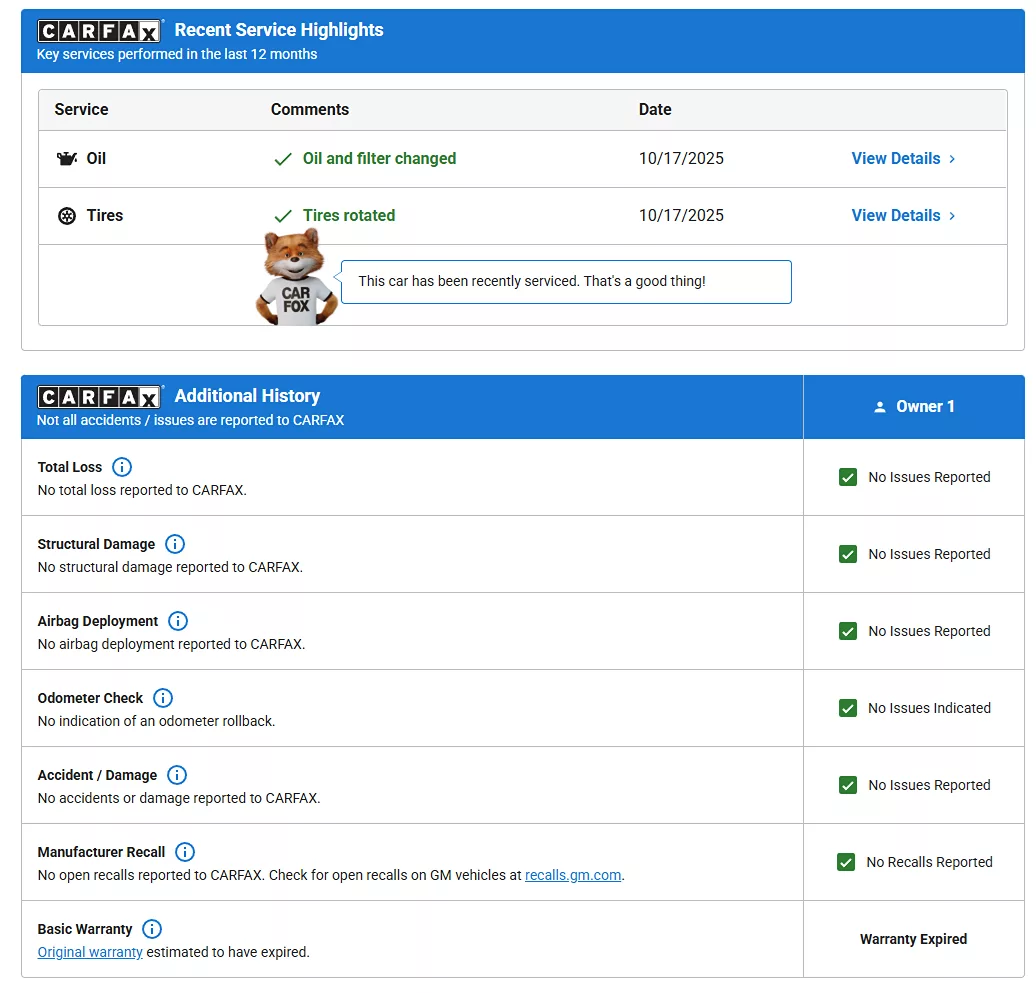This screenshot has height=993, width=1036.
Task: Click the Car Fox mascot image
Action: 296,278
